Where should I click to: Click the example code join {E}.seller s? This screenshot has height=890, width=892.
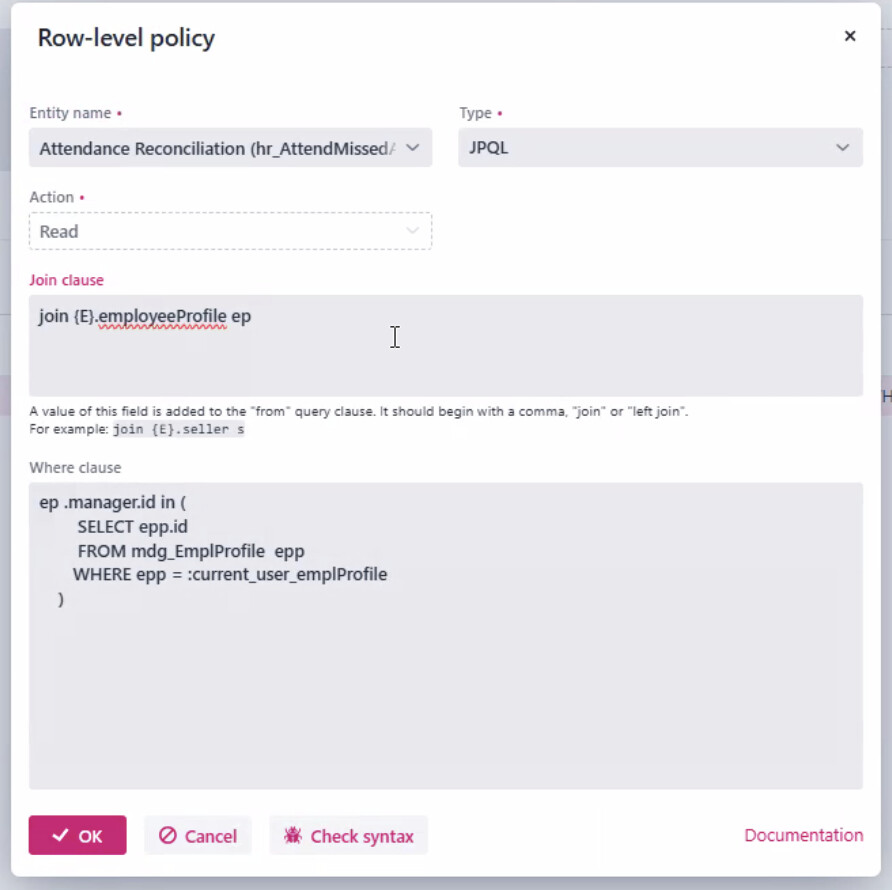point(179,430)
